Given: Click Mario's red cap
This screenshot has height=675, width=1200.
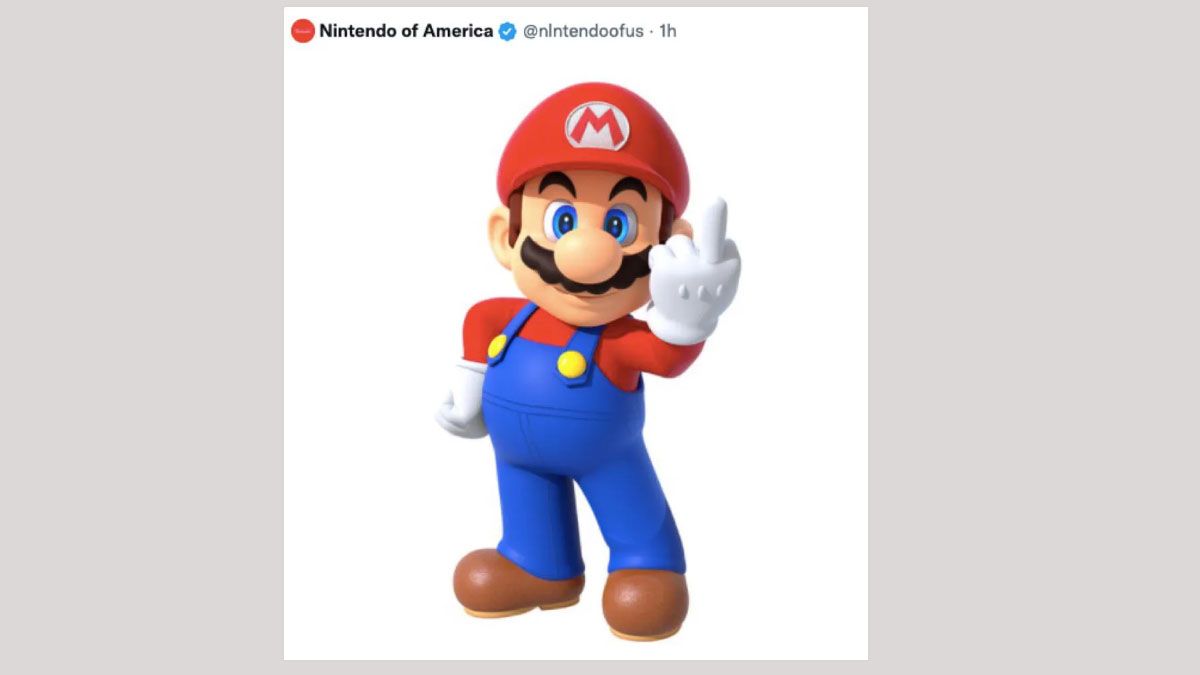Looking at the screenshot, I should click(x=592, y=140).
